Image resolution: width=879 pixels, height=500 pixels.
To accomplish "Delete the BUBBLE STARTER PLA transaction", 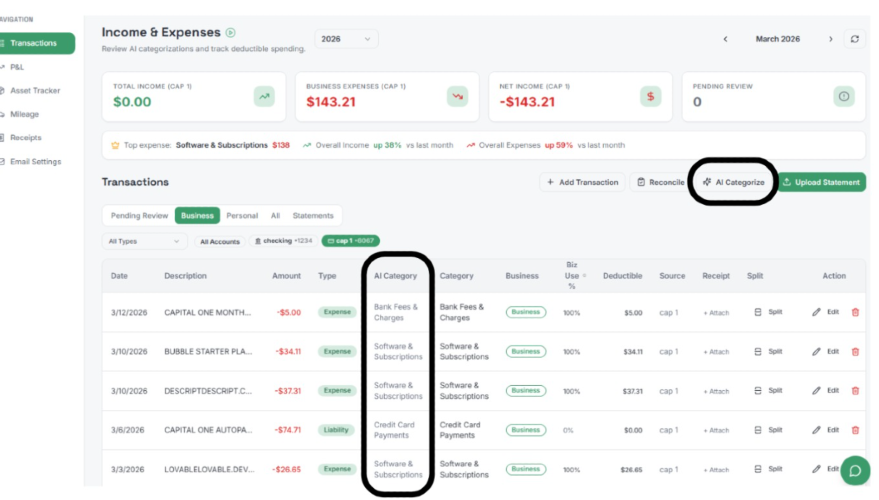I will coord(855,351).
